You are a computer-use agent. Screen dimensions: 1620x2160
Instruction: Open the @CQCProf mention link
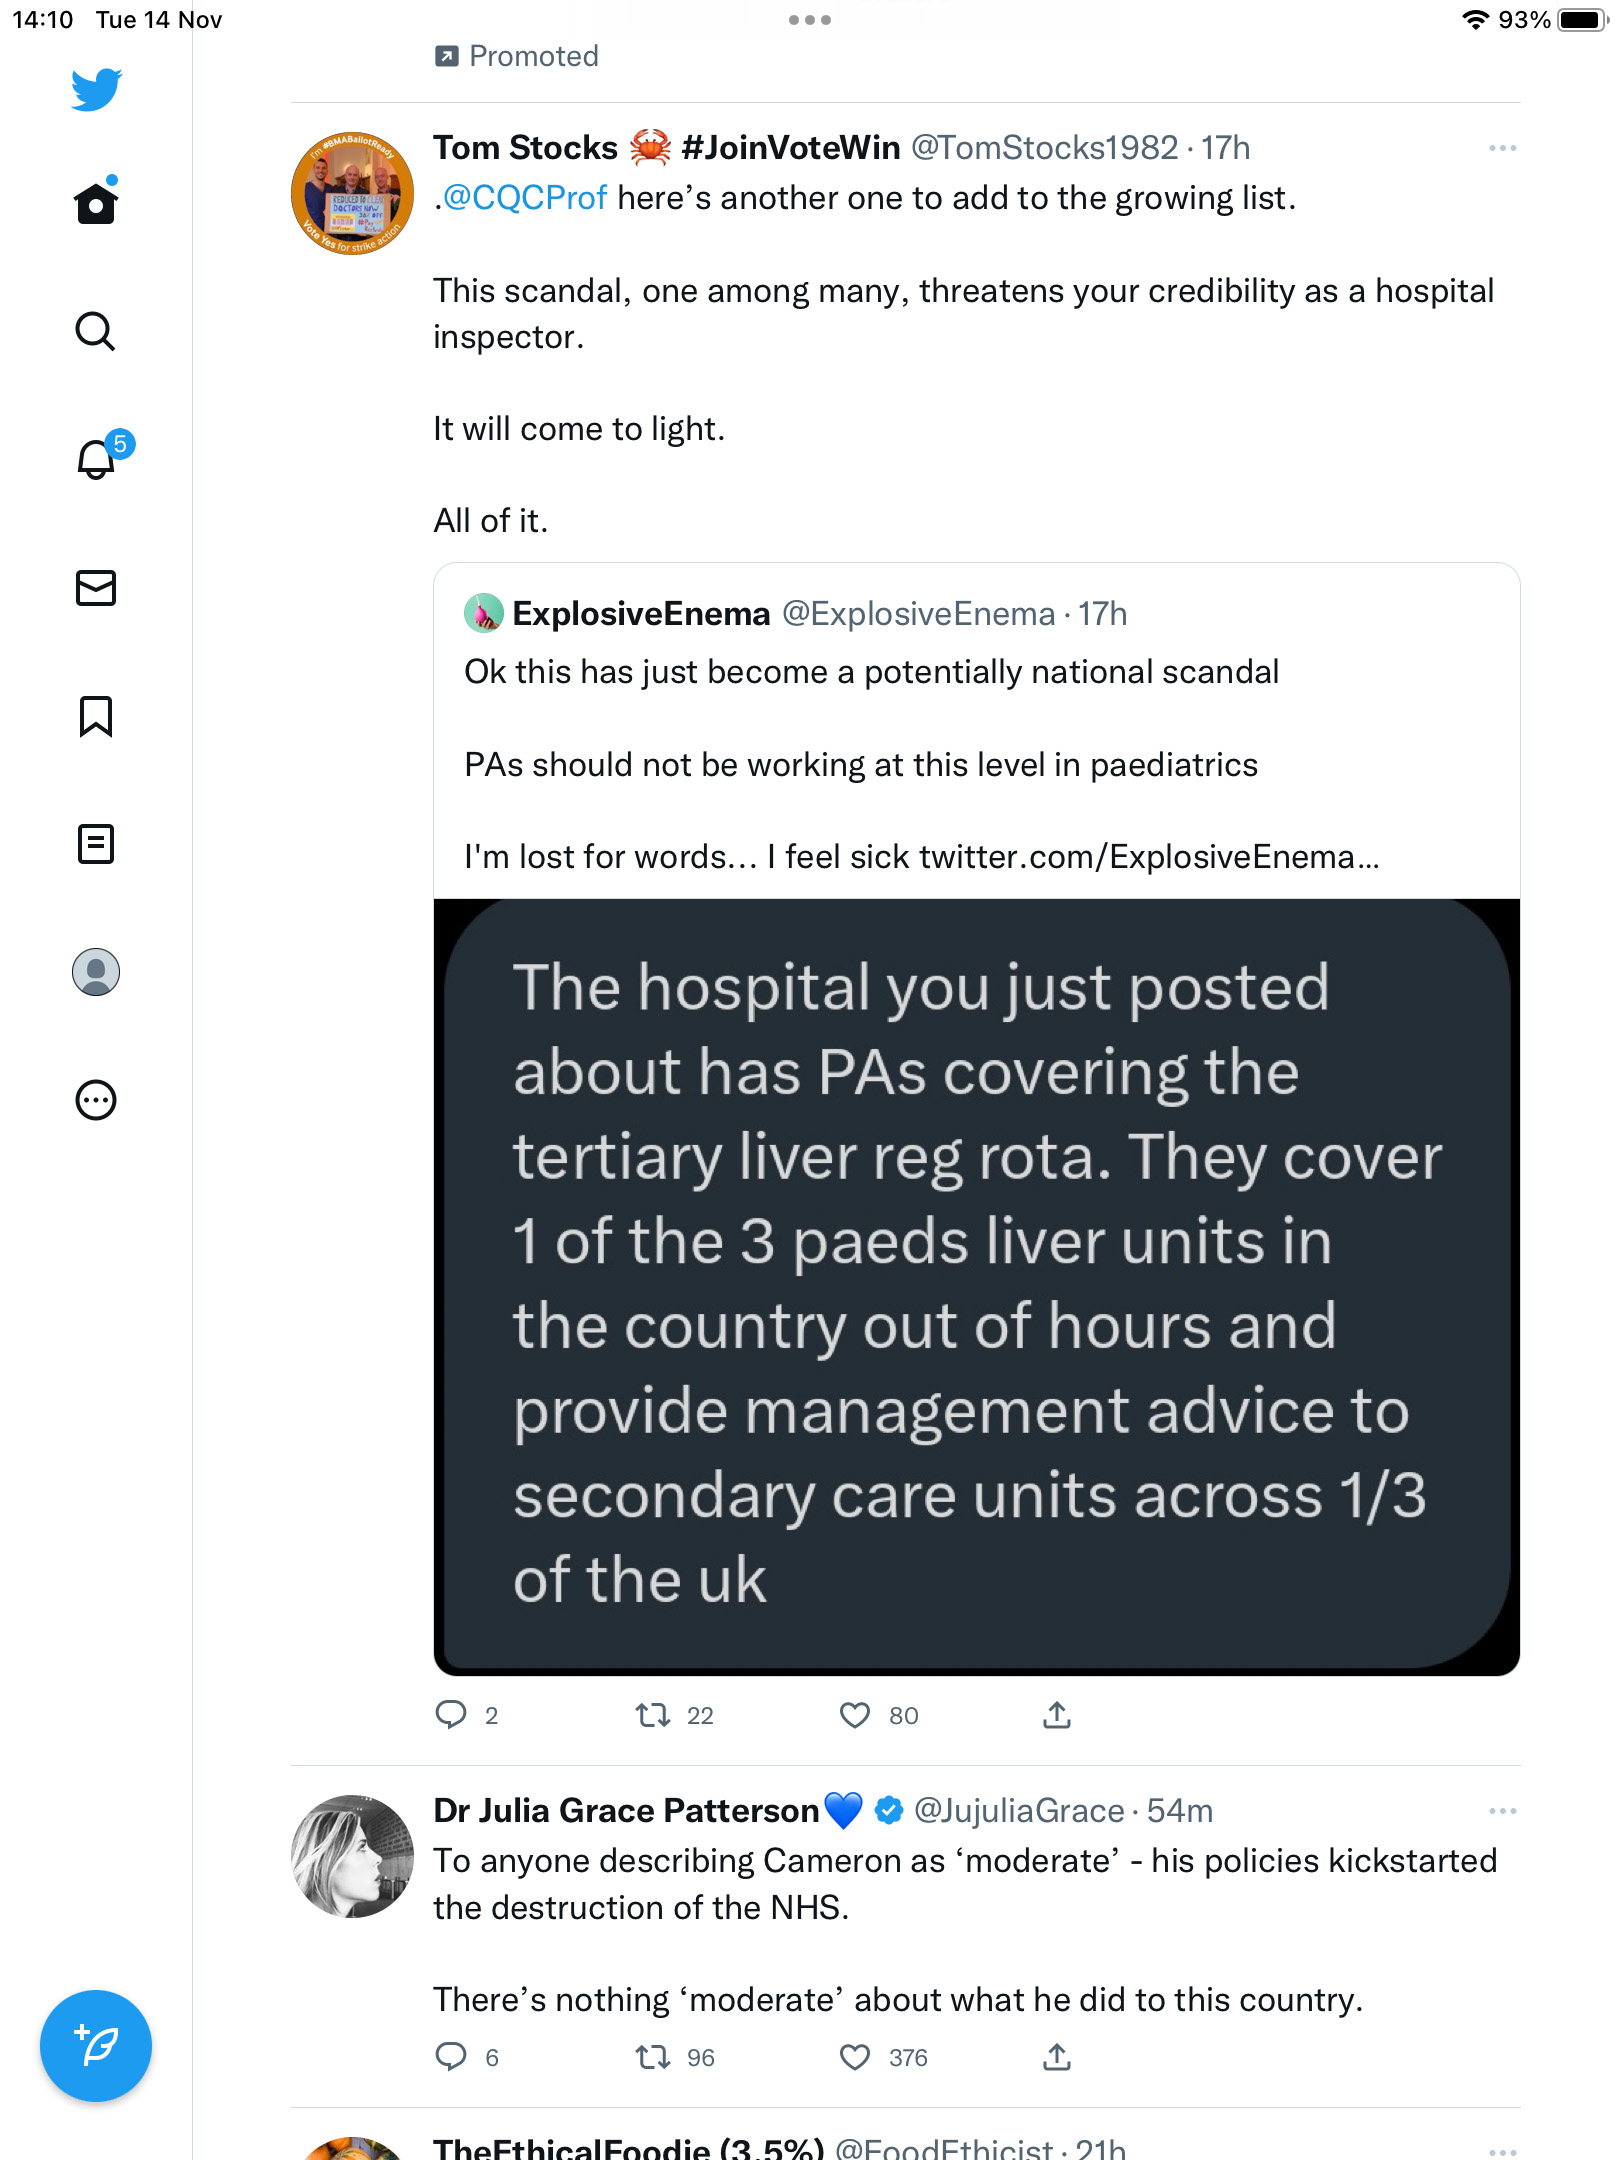524,198
